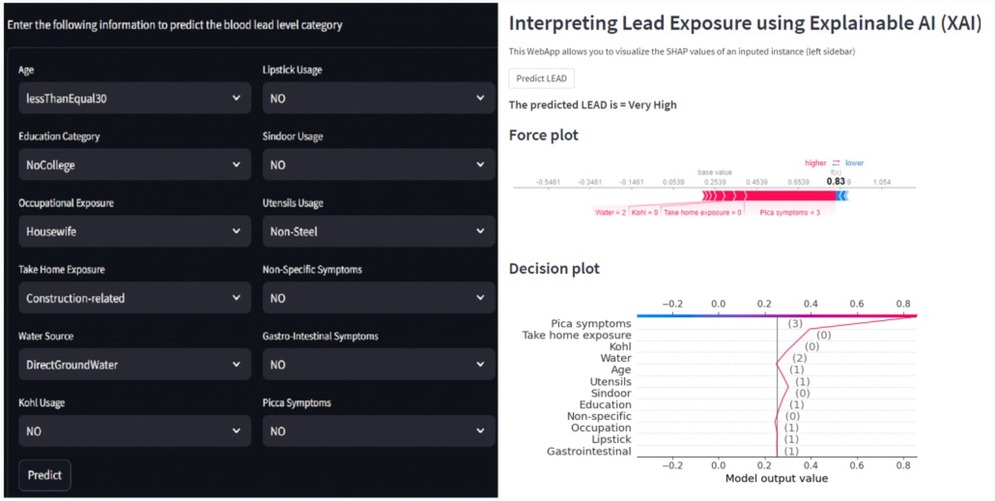Click the 'lower' legend label in the force plot
This screenshot has height=501, width=995.
(854, 163)
